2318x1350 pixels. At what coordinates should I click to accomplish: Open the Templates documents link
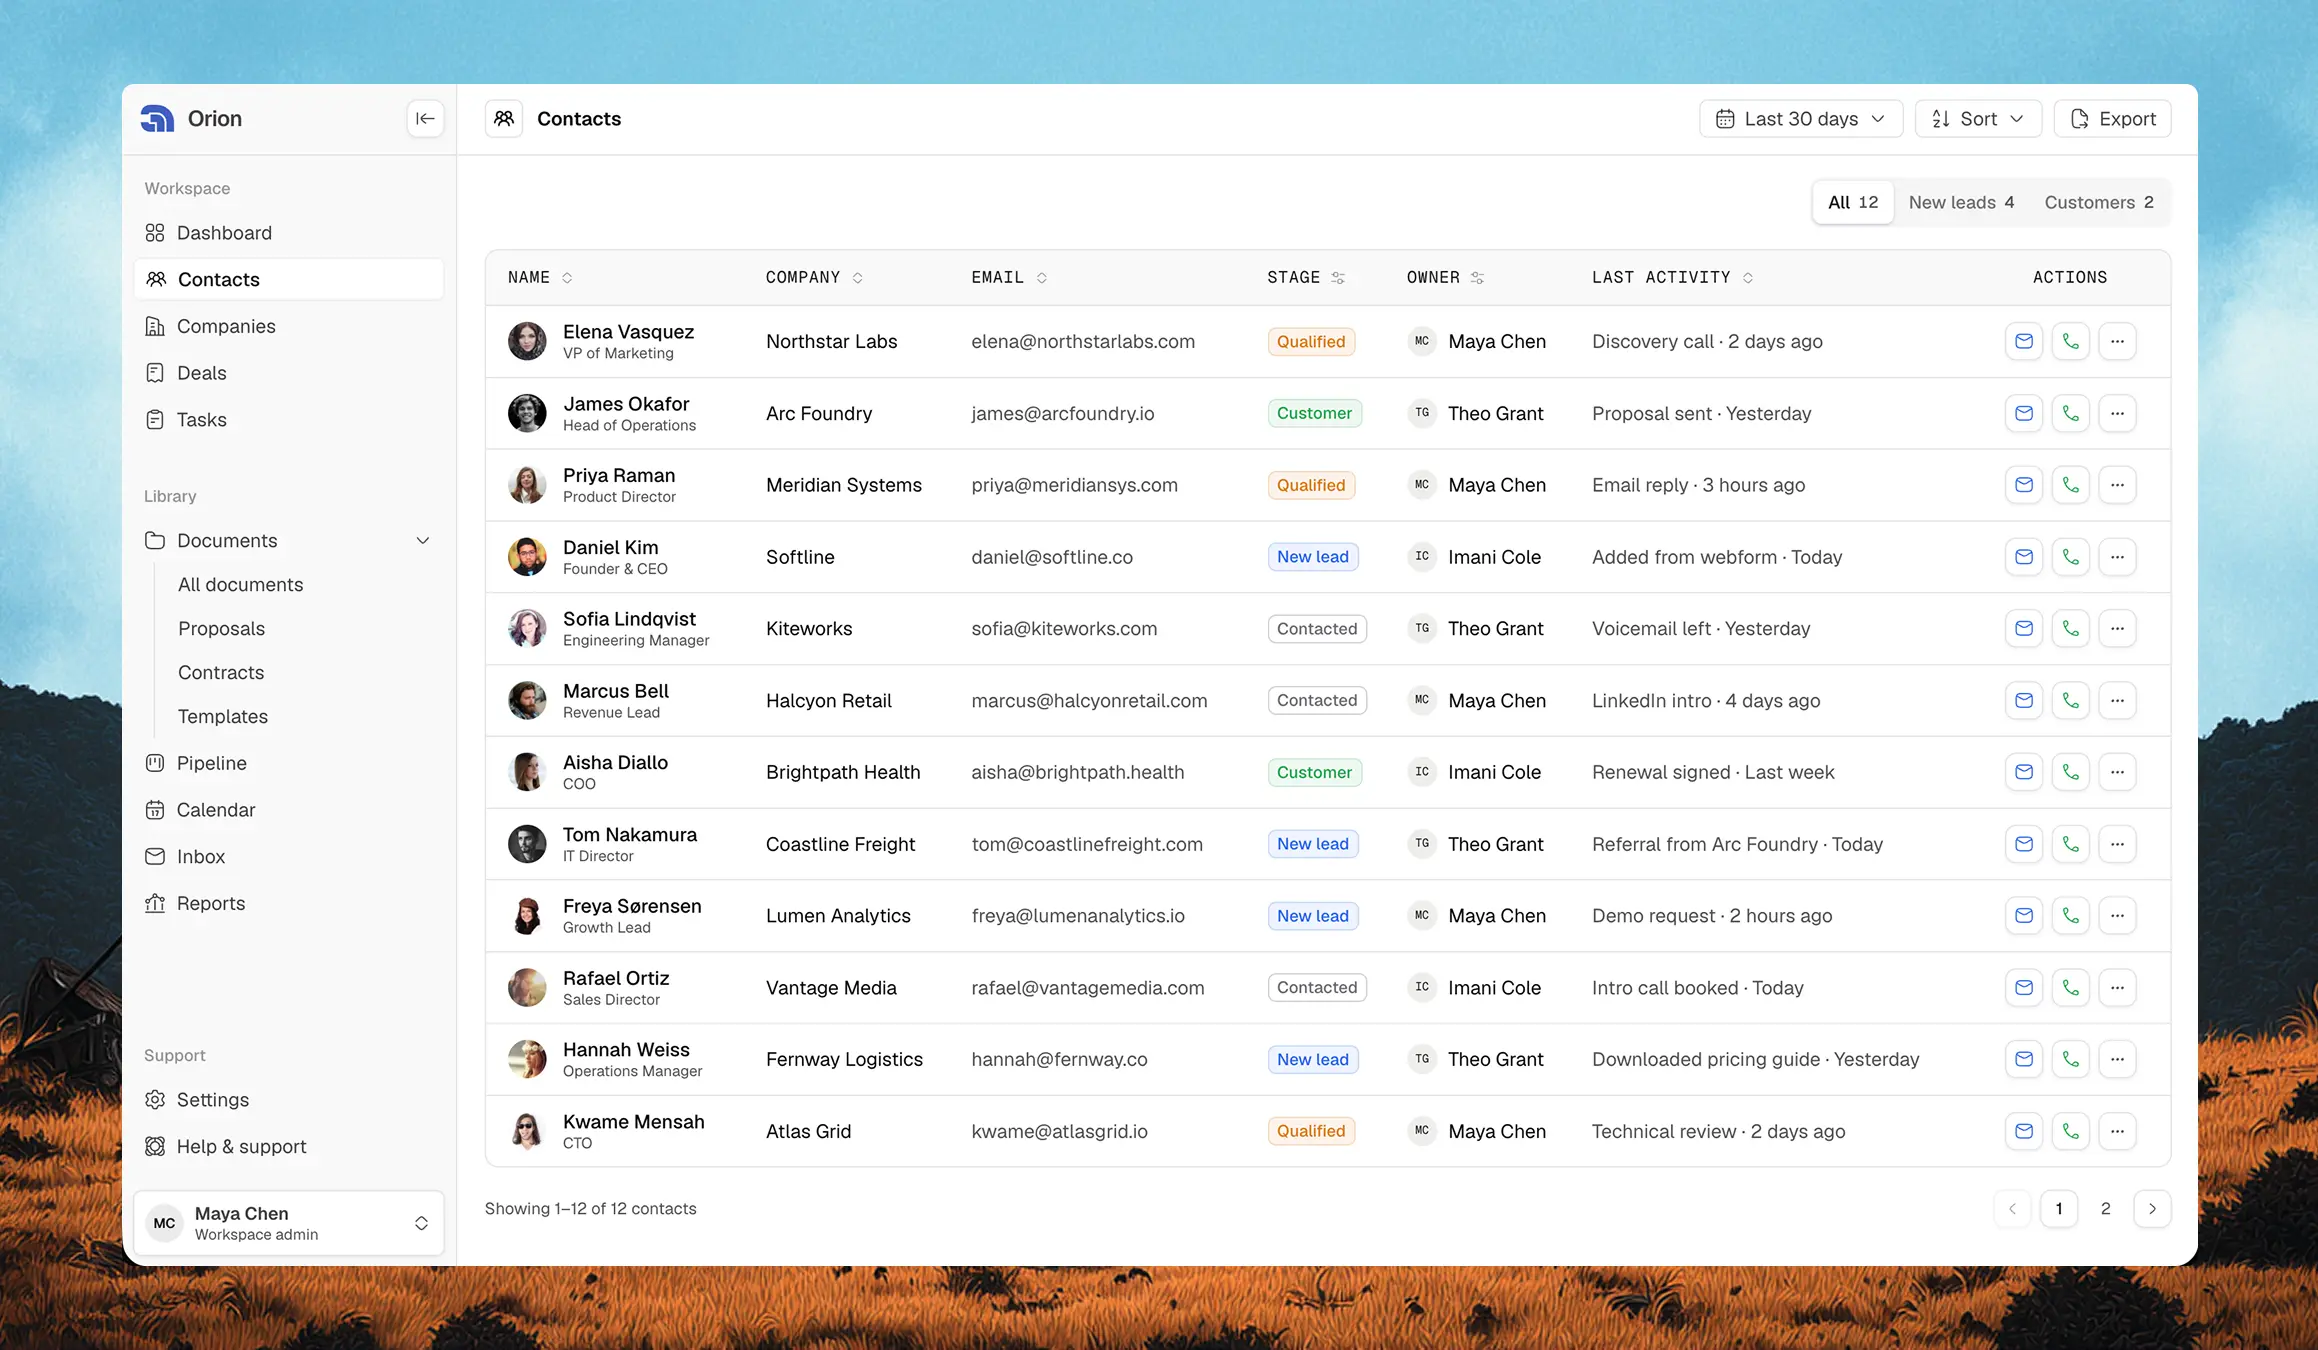pyautogui.click(x=223, y=717)
